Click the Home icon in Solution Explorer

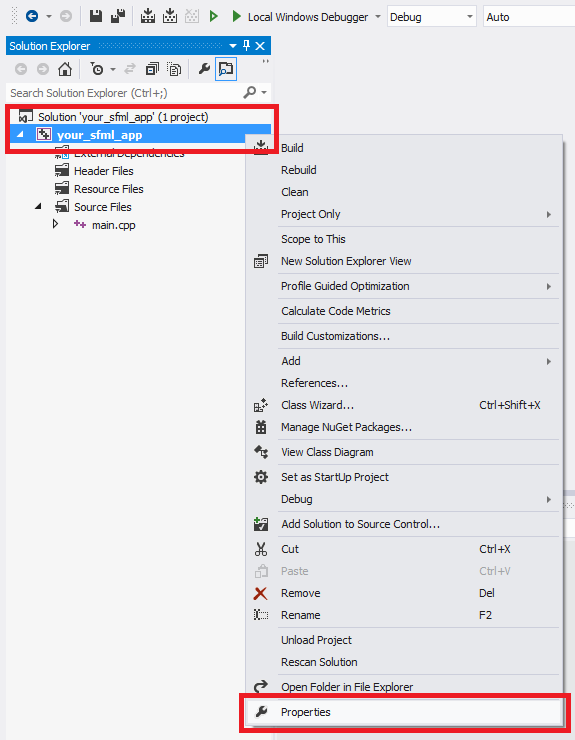(65, 69)
